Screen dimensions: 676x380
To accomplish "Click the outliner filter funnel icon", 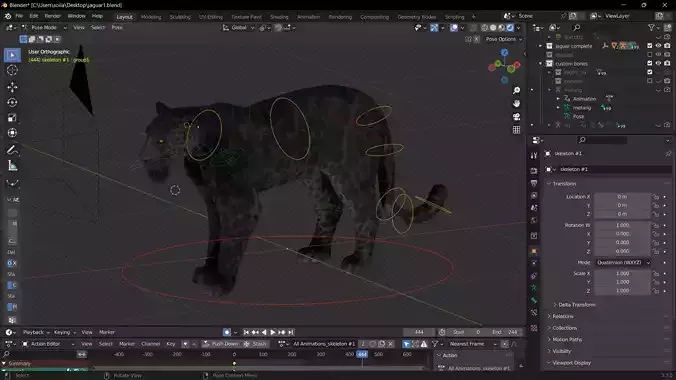I will [x=651, y=28].
